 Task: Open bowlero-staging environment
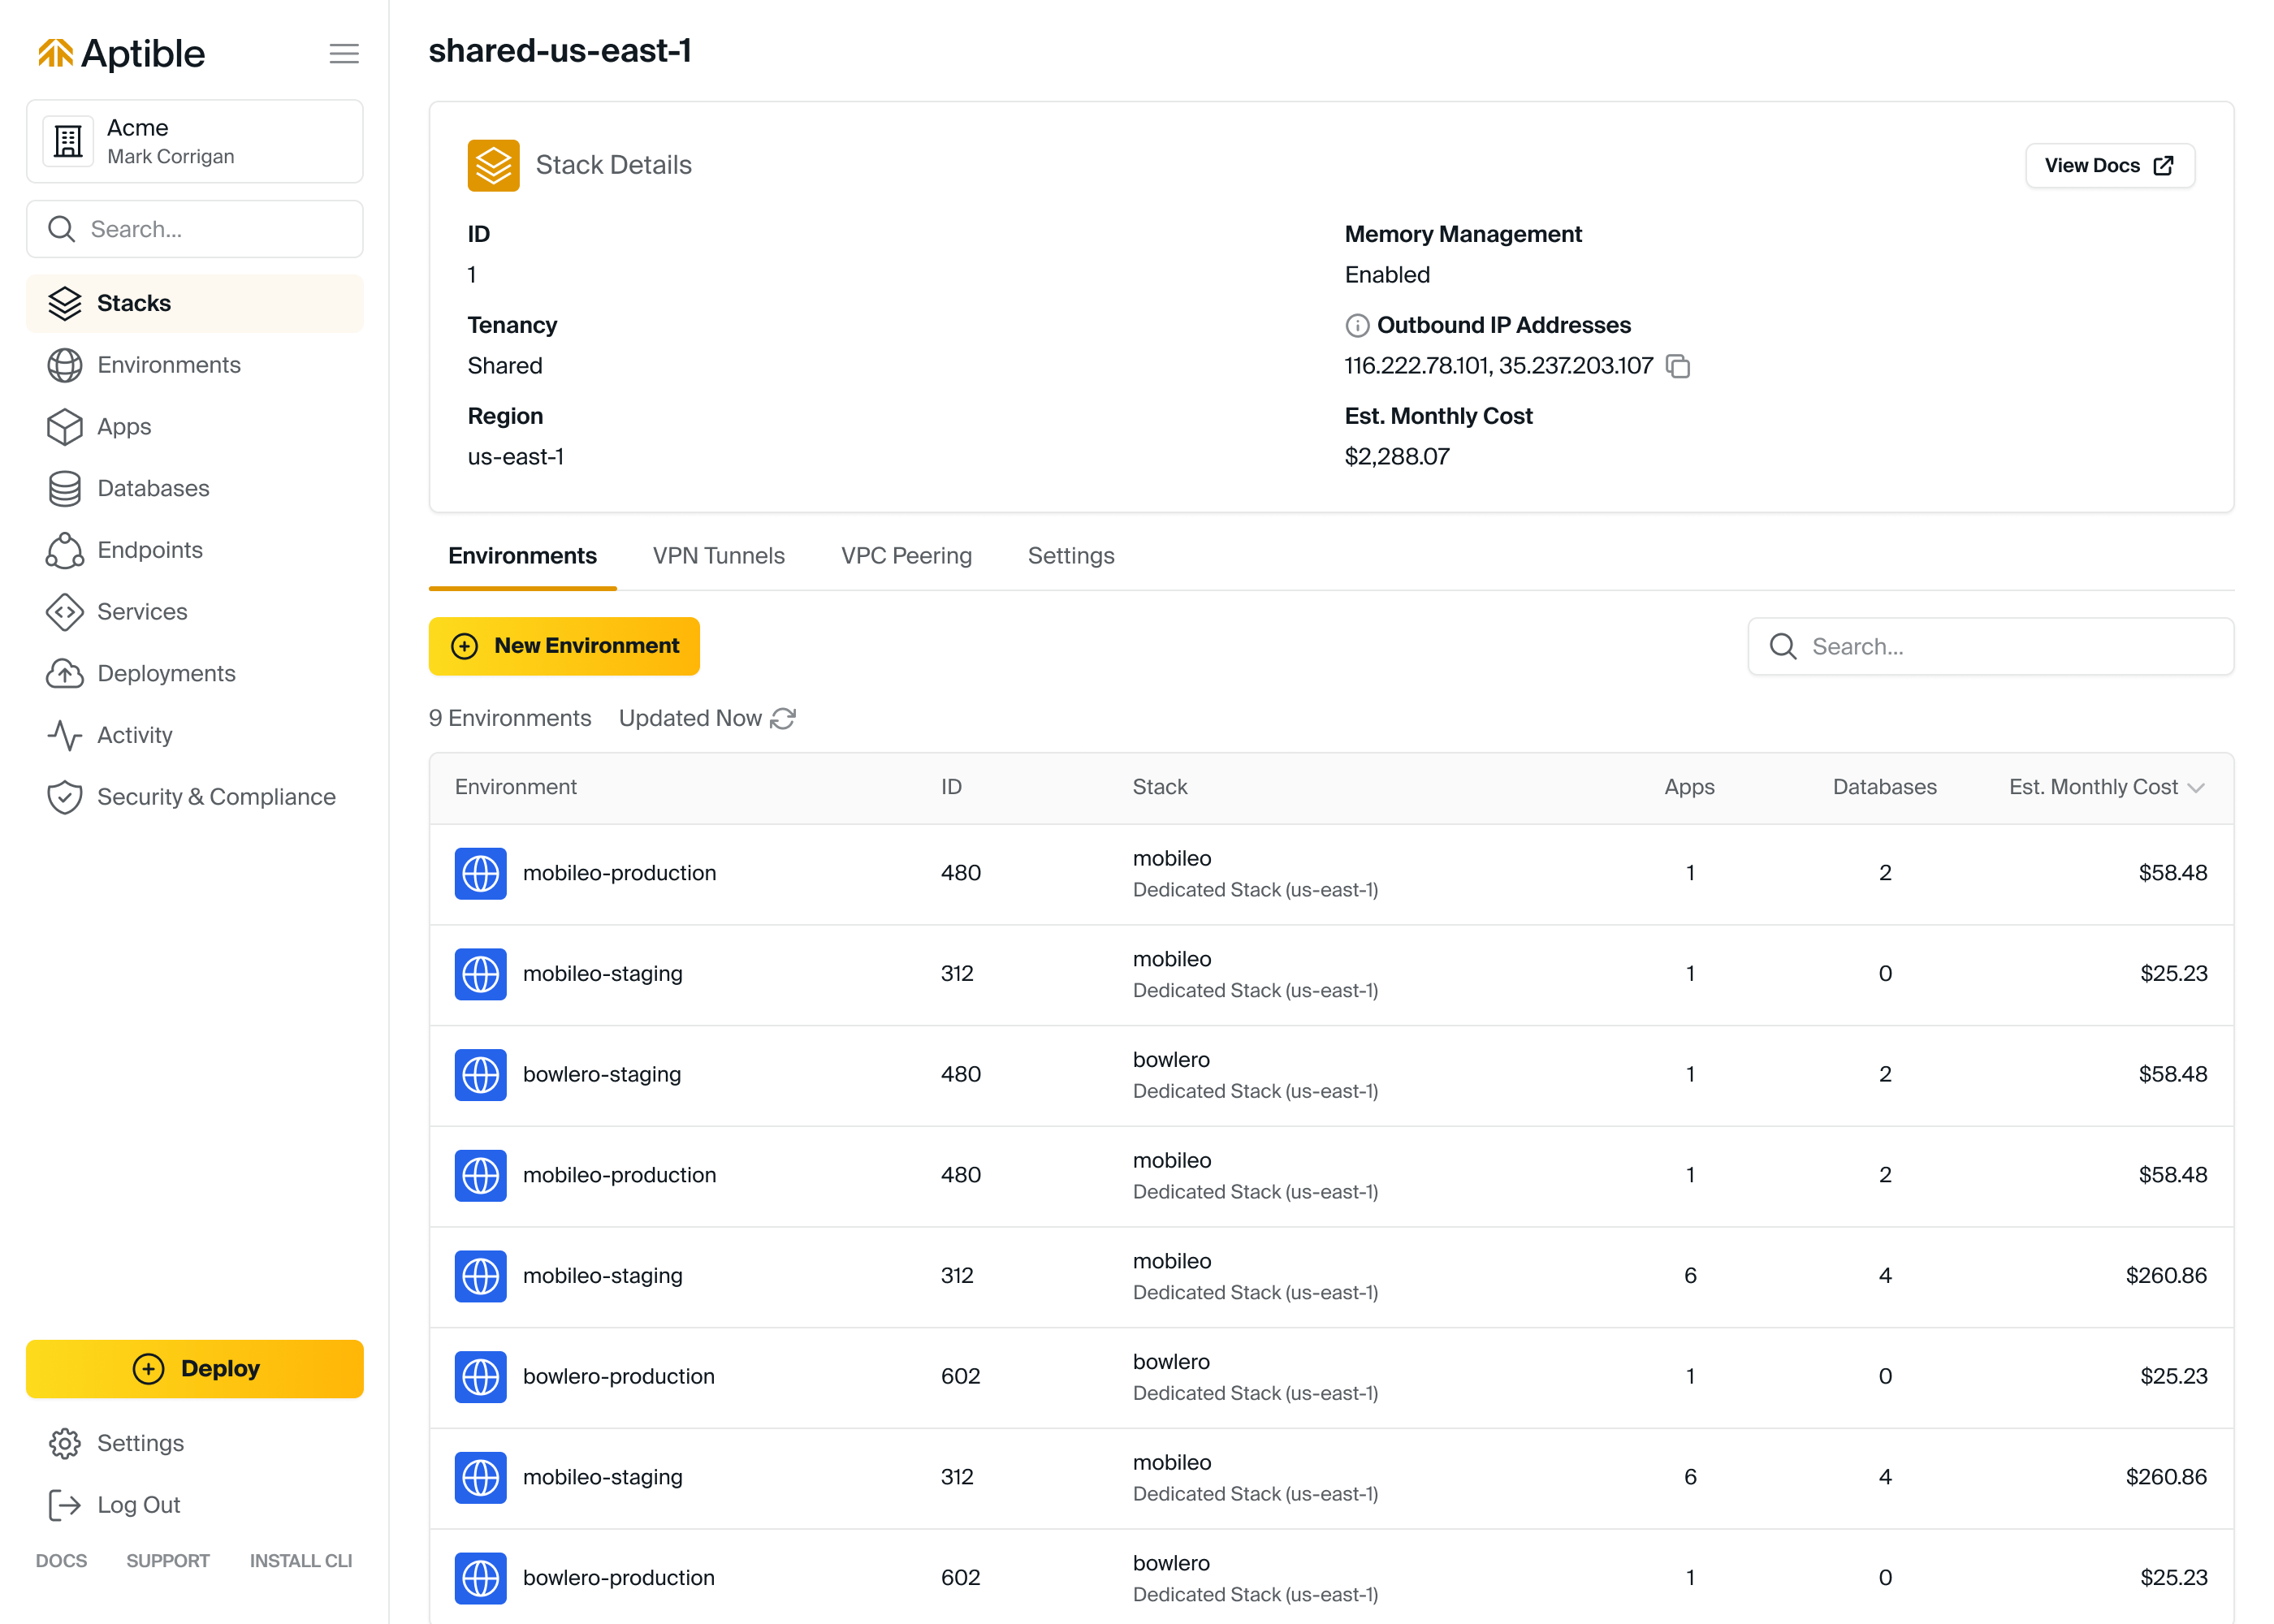(602, 1074)
